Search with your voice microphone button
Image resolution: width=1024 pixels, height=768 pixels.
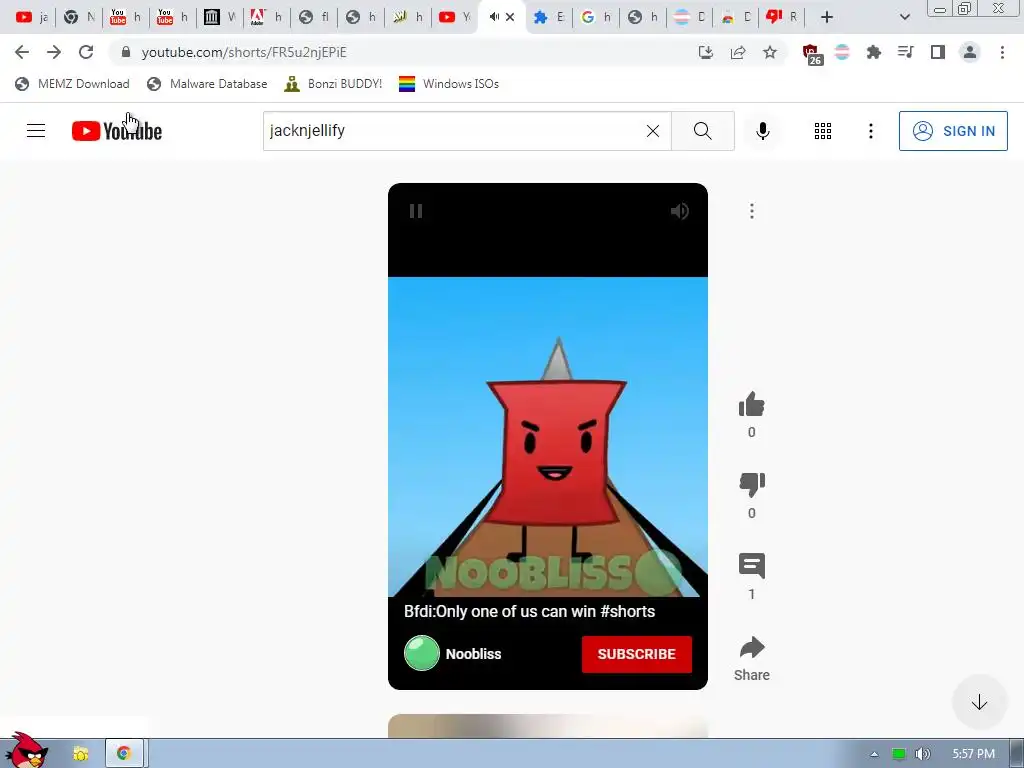click(x=762, y=131)
